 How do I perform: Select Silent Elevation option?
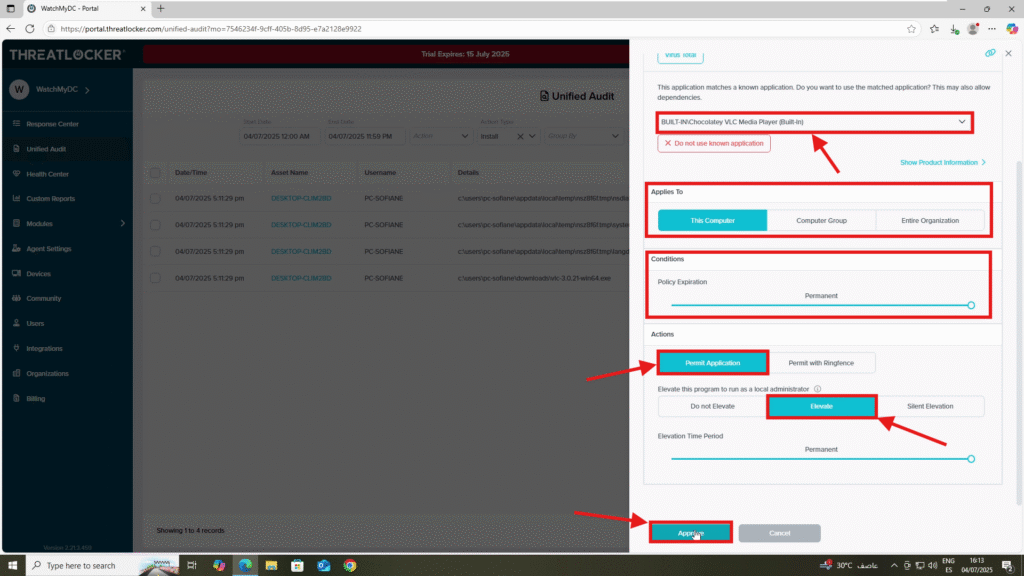click(930, 406)
